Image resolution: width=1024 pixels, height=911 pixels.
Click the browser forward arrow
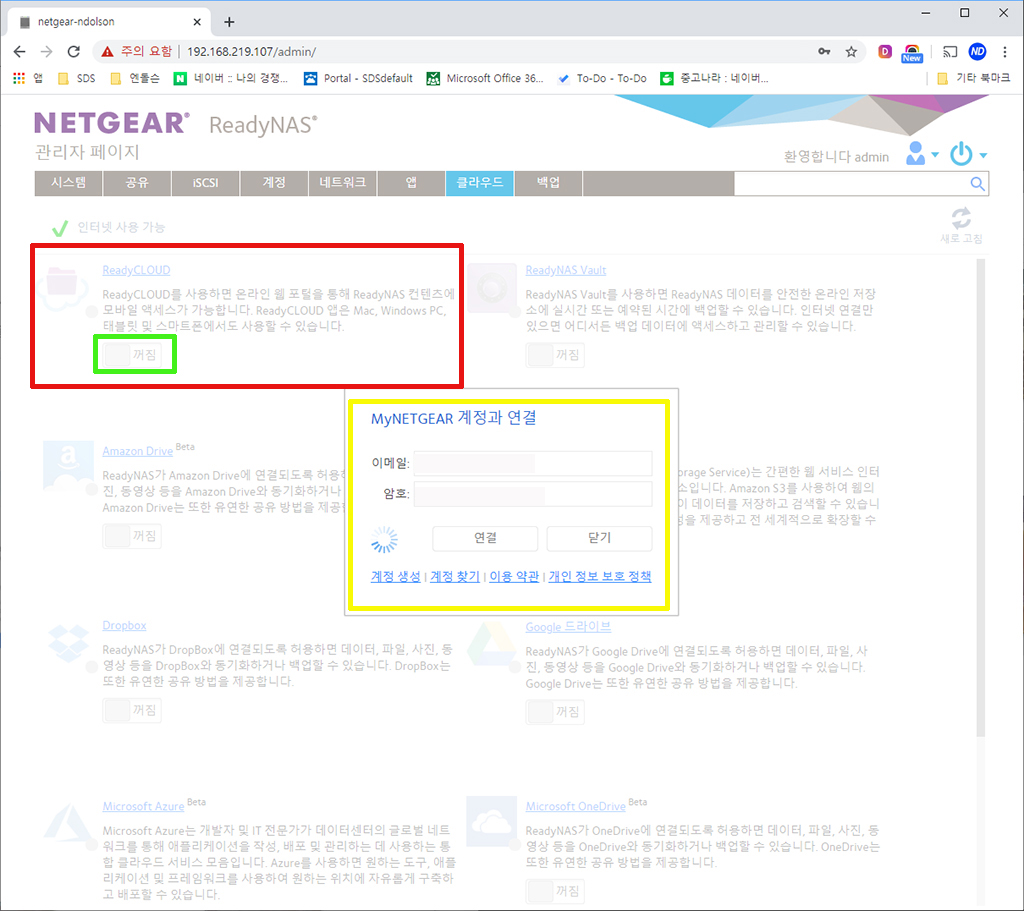(x=46, y=52)
